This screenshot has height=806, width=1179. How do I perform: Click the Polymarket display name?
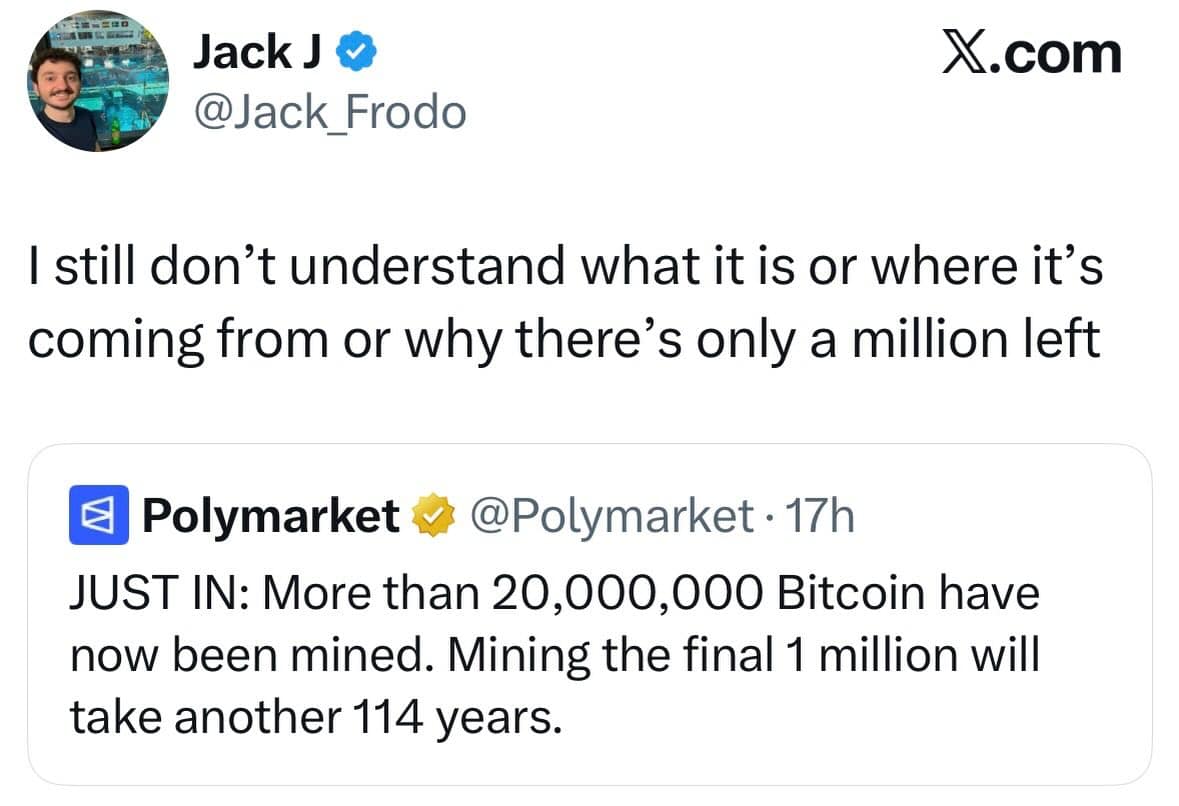coord(272,515)
